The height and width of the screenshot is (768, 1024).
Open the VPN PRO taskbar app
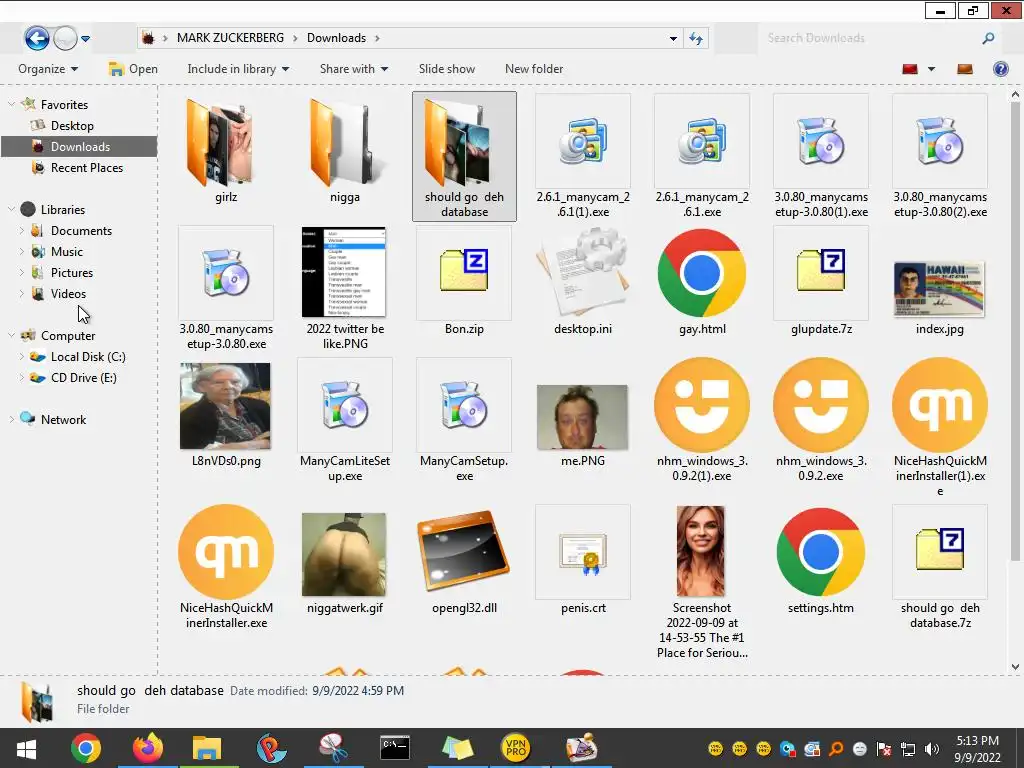[x=515, y=748]
